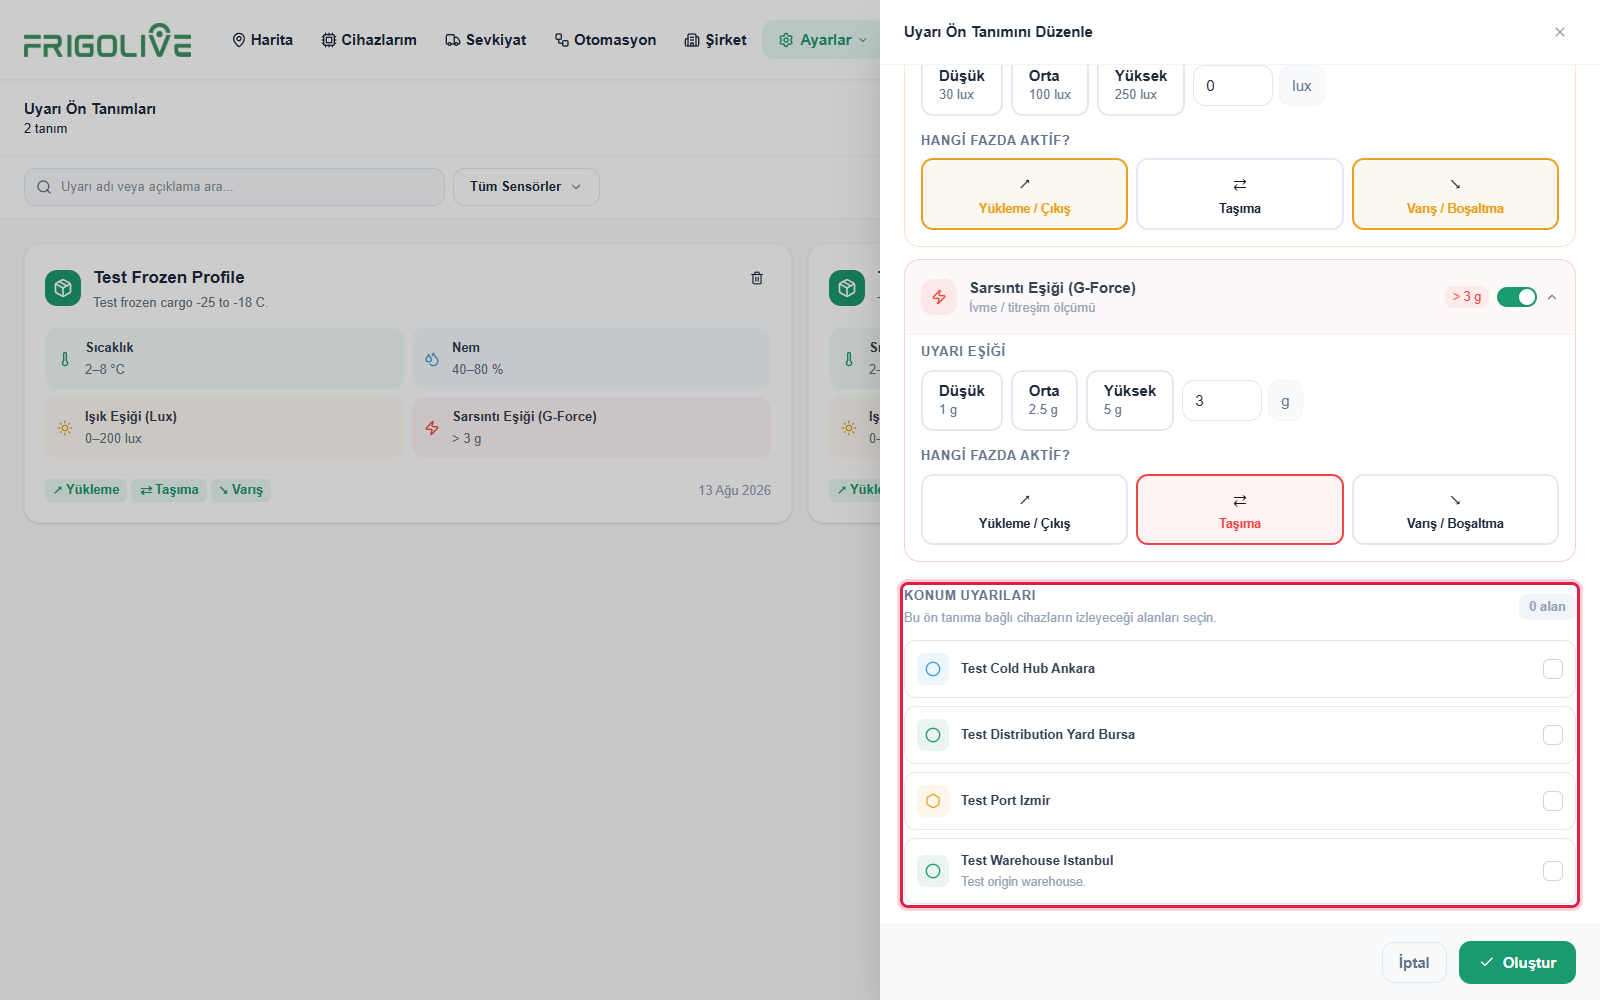Click the Test Frozen Profile title
Viewport: 1600px width, 1000px height.
169,278
